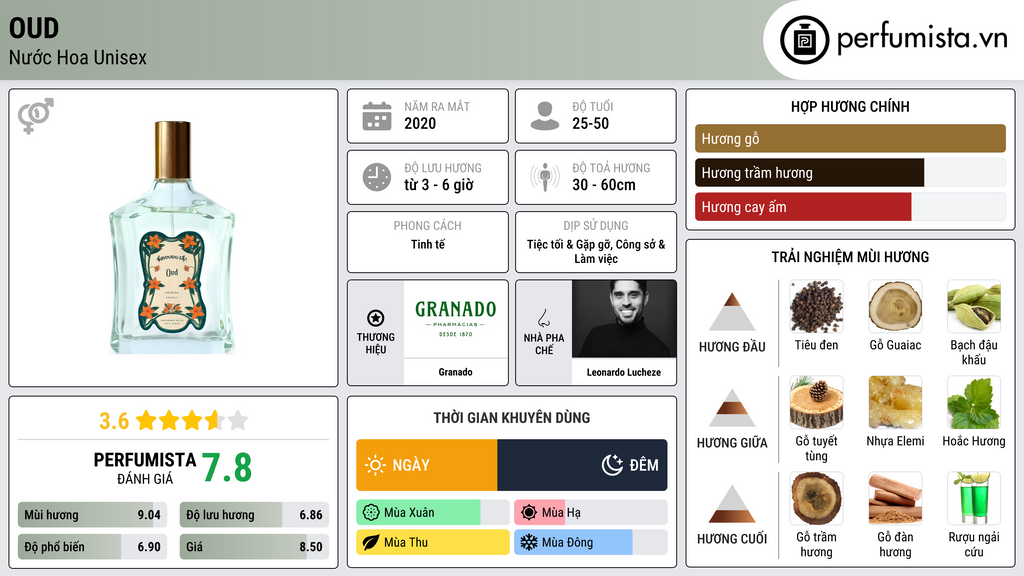Screen dimensions: 1024x576
Task: Click the Leonardo Lucheze perfumer name
Action: [624, 372]
